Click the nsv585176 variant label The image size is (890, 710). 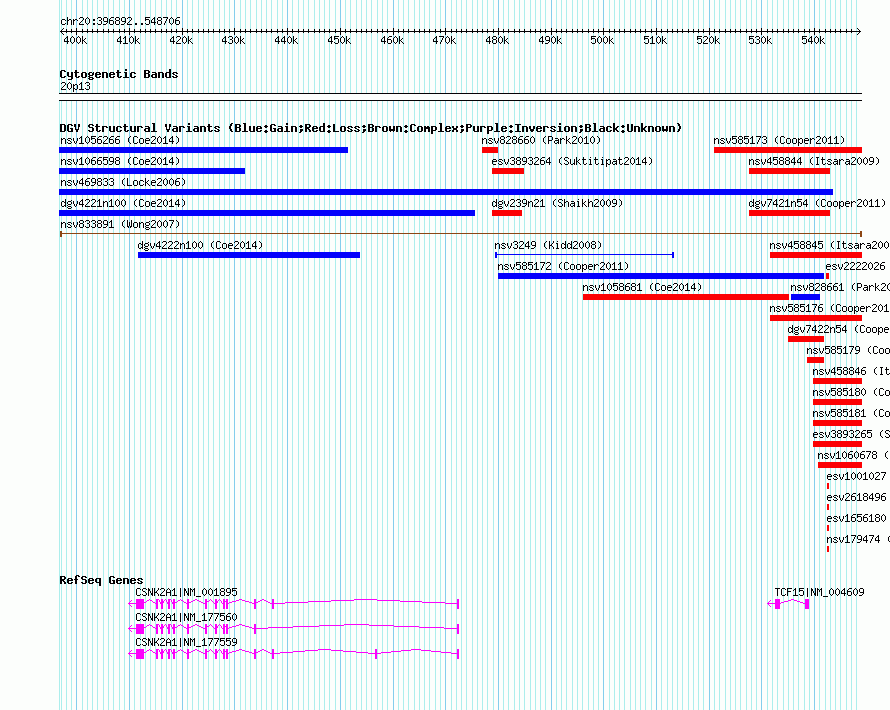click(829, 308)
